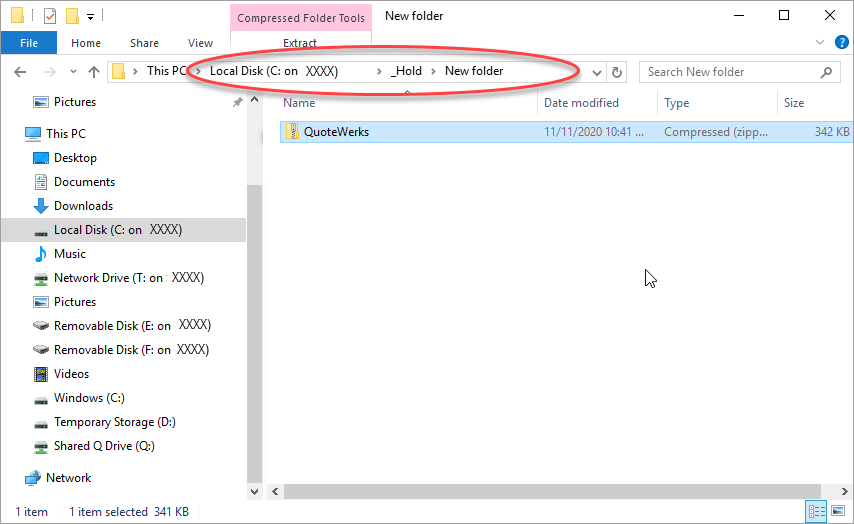Click the date 11/11/2020 10:41 cell

click(x=594, y=132)
